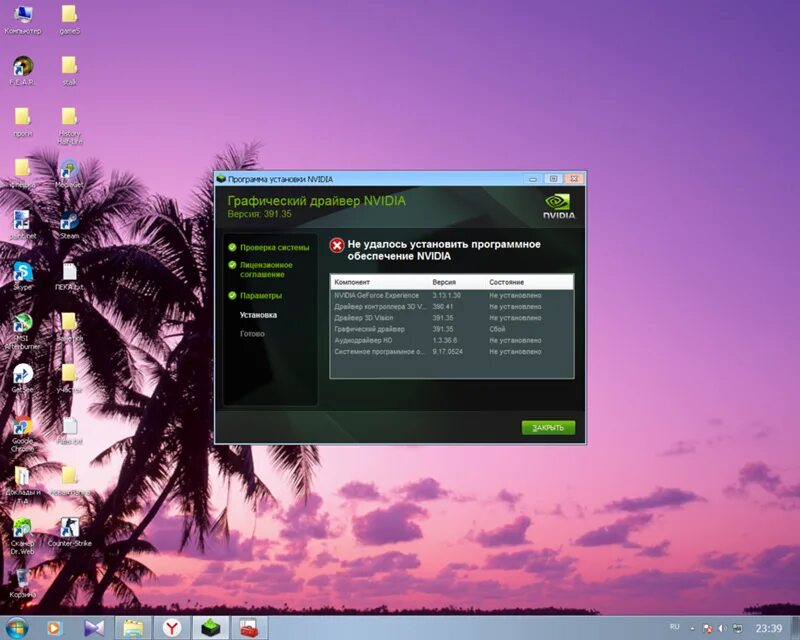
Task: Click the Версия: 391.35 subtitle
Action: click(x=259, y=214)
